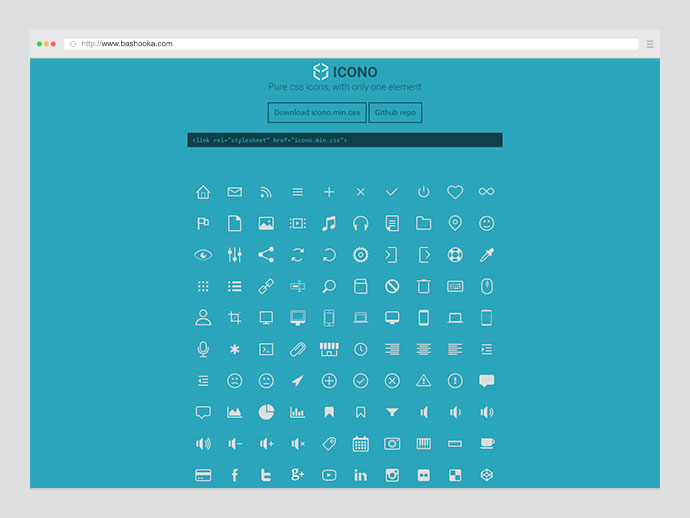The image size is (690, 518).
Task: Click the flag icon
Action: [203, 224]
